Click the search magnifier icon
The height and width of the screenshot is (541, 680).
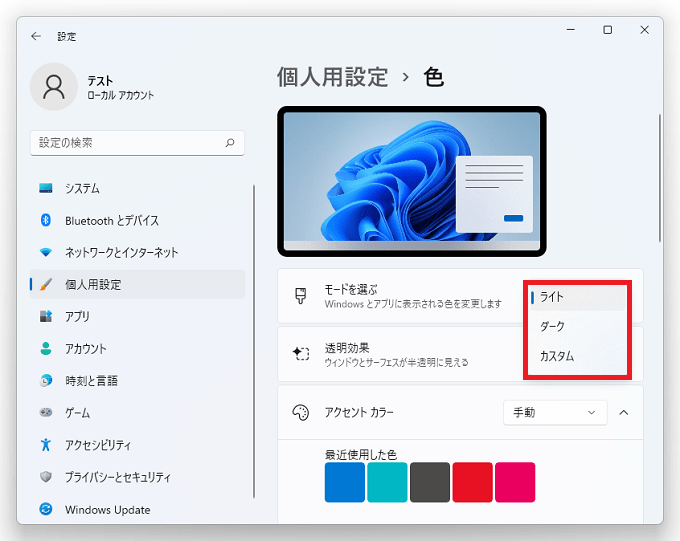pyautogui.click(x=230, y=143)
